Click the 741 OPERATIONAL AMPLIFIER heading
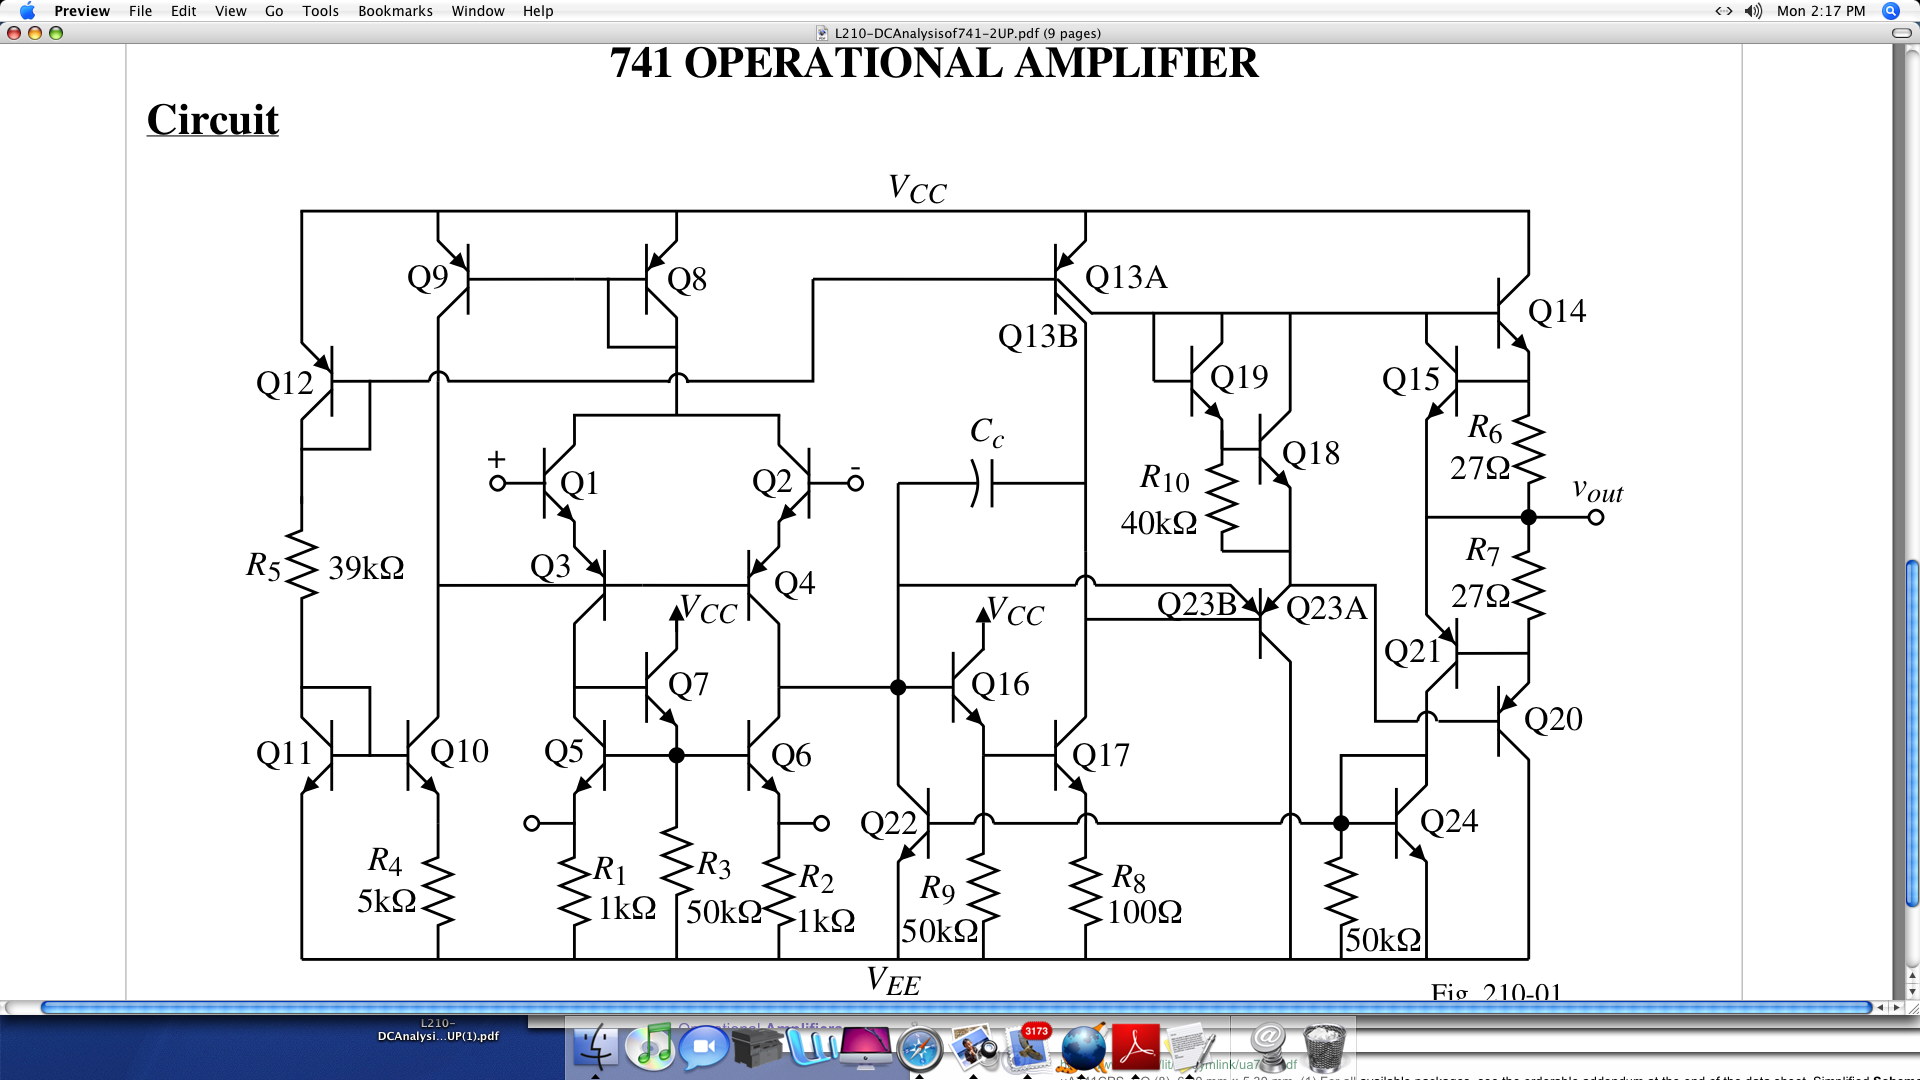The height and width of the screenshot is (1080, 1920). [934, 63]
